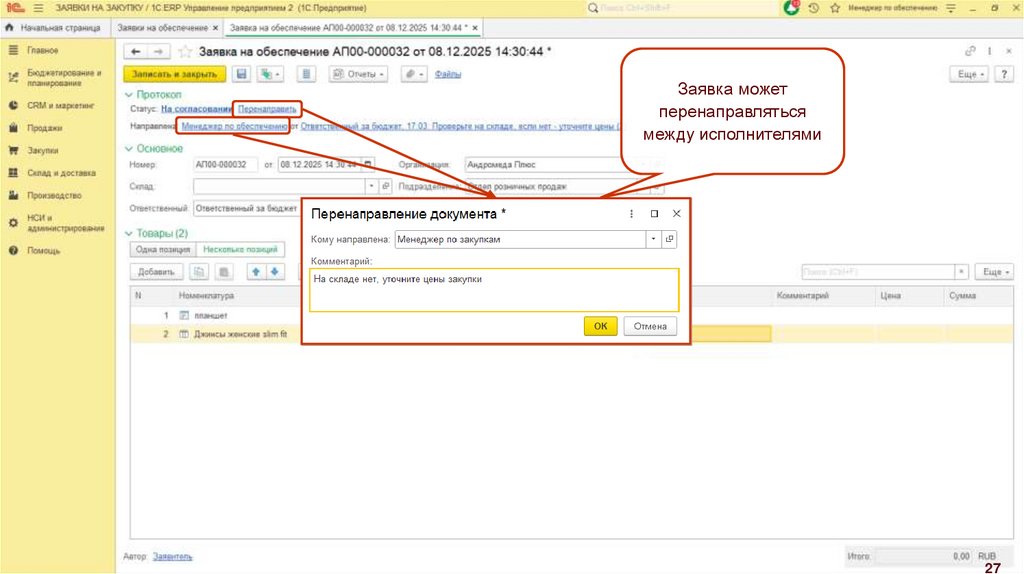Open Помощь section in sidebar
The width and height of the screenshot is (1024, 574).
tap(43, 251)
